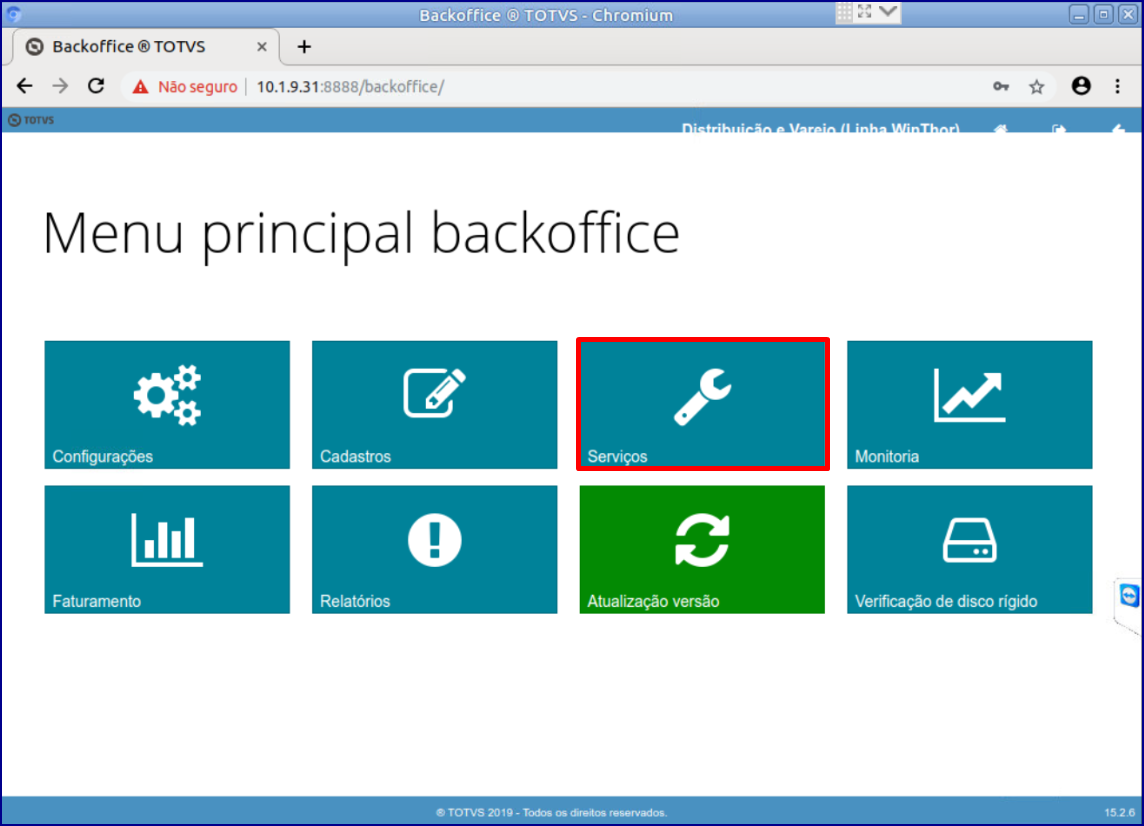The height and width of the screenshot is (826, 1144).
Task: Click the logout icon in blue header
Action: tap(1059, 128)
